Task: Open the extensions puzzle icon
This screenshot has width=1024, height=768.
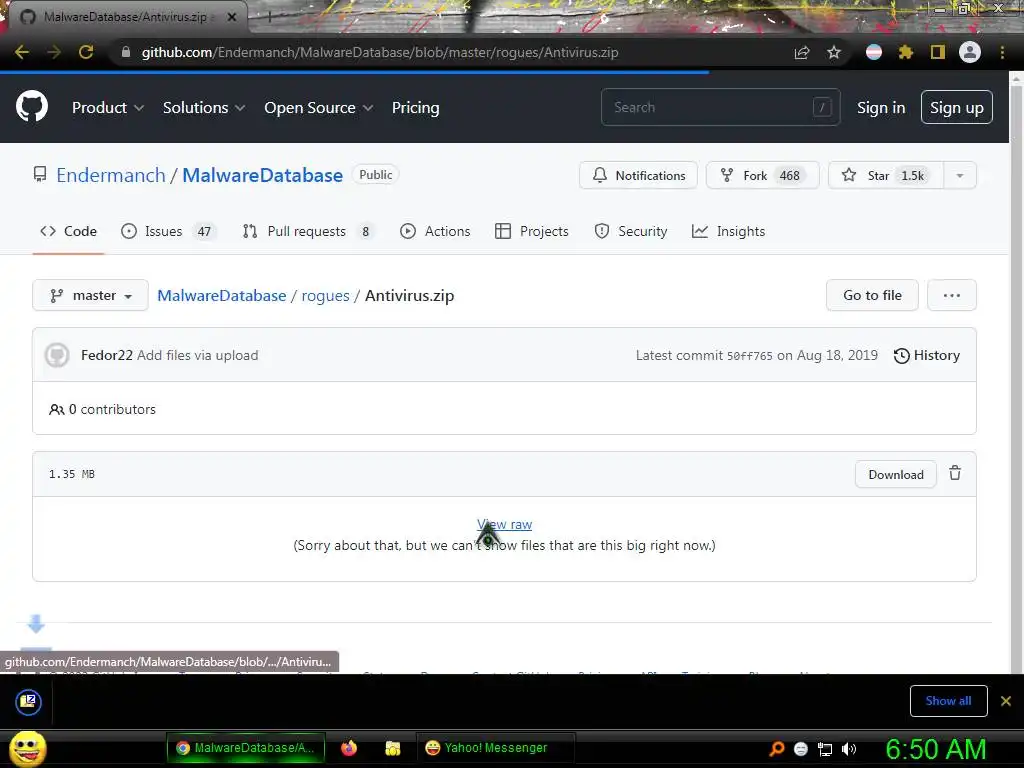Action: (905, 52)
